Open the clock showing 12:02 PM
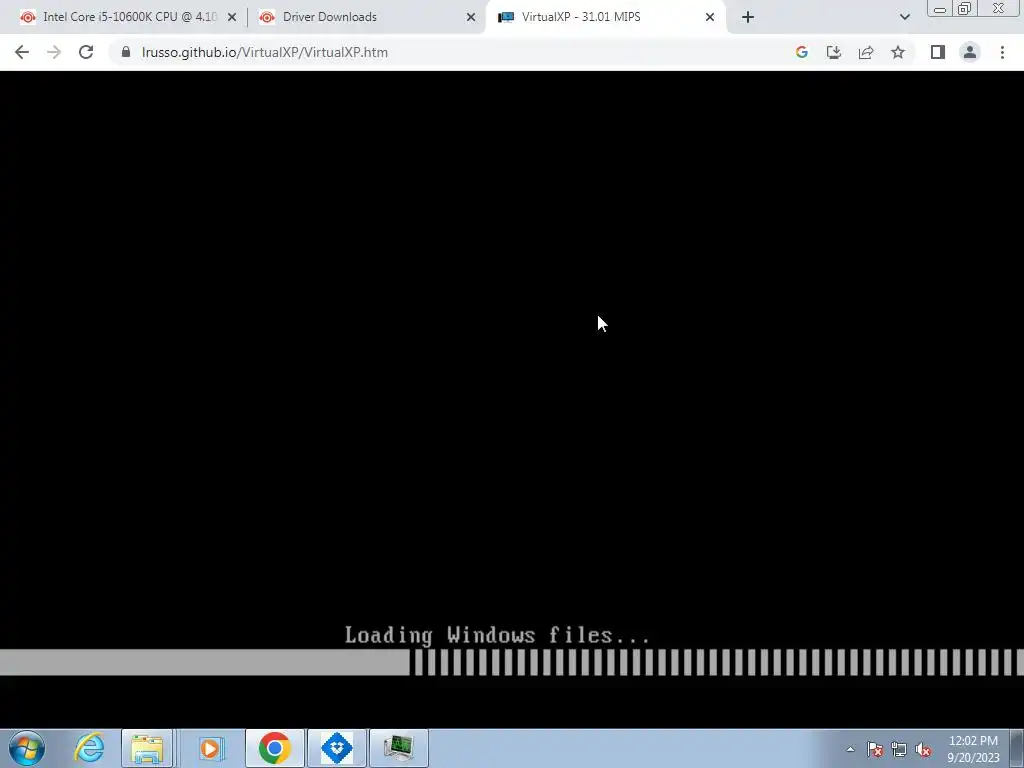1024x768 pixels. 973,749
